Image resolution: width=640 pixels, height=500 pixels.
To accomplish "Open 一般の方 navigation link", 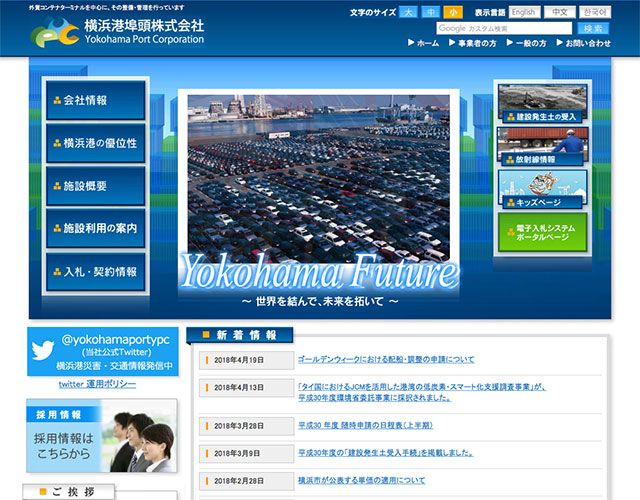I will [527, 43].
